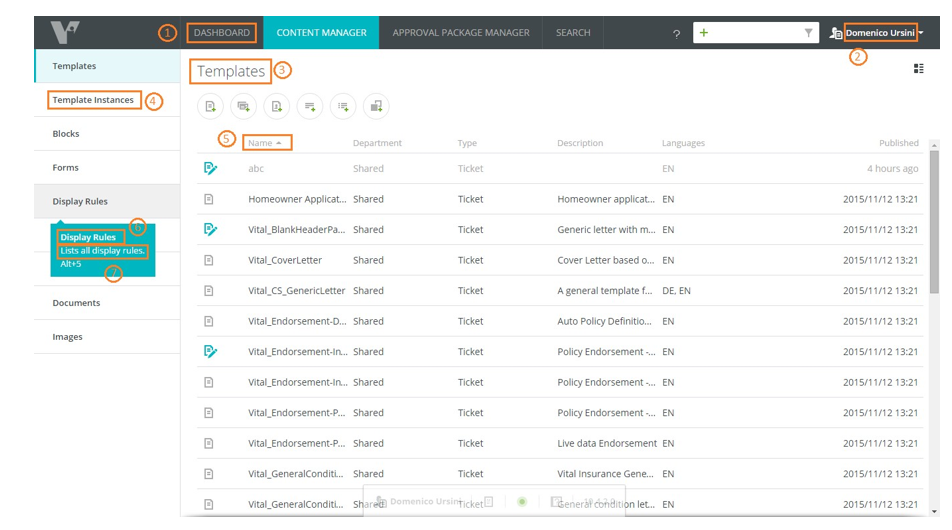
Task: Click the green plus in quick-add box
Action: click(704, 33)
